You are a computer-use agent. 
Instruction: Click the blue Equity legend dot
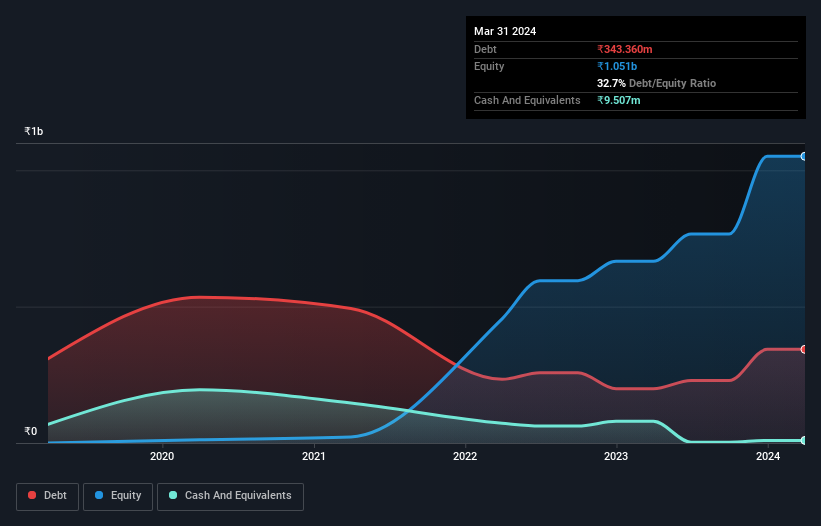[99, 495]
